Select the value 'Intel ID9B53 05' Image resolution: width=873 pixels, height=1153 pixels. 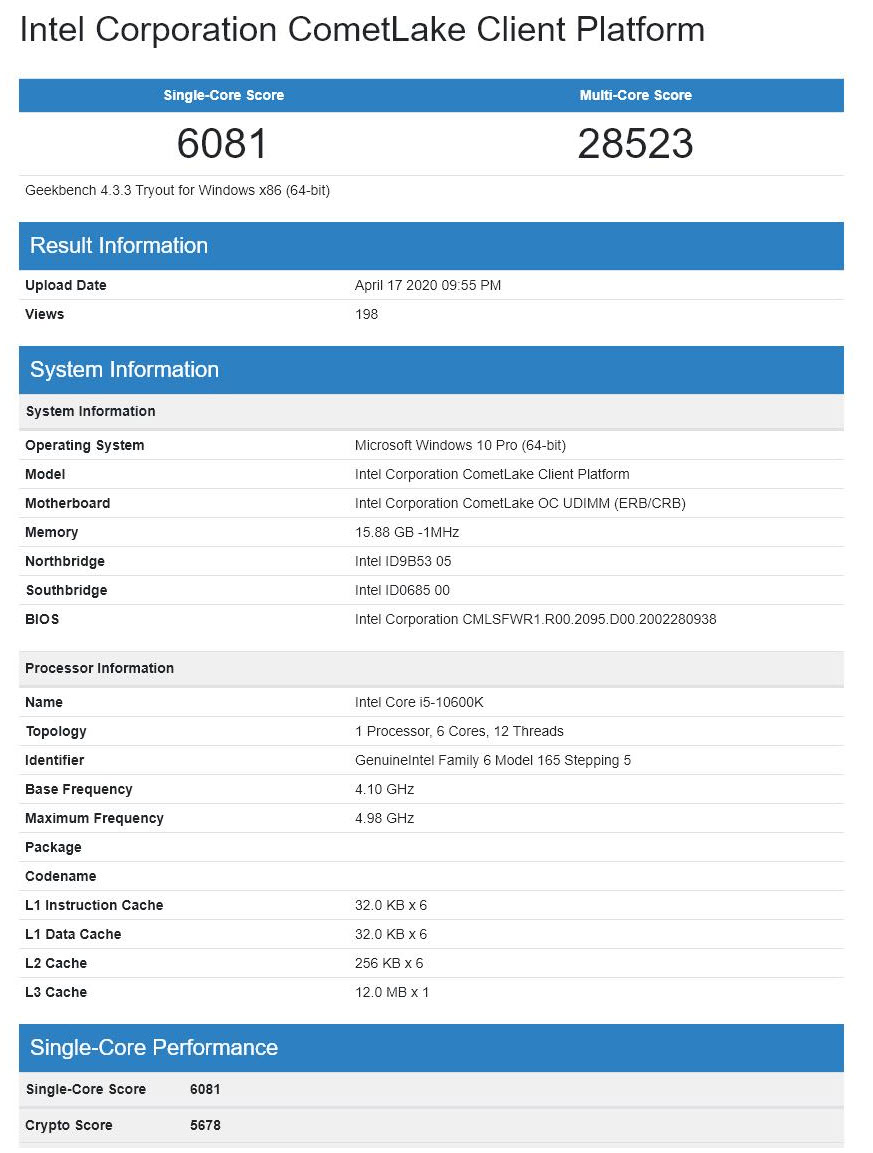pos(403,562)
